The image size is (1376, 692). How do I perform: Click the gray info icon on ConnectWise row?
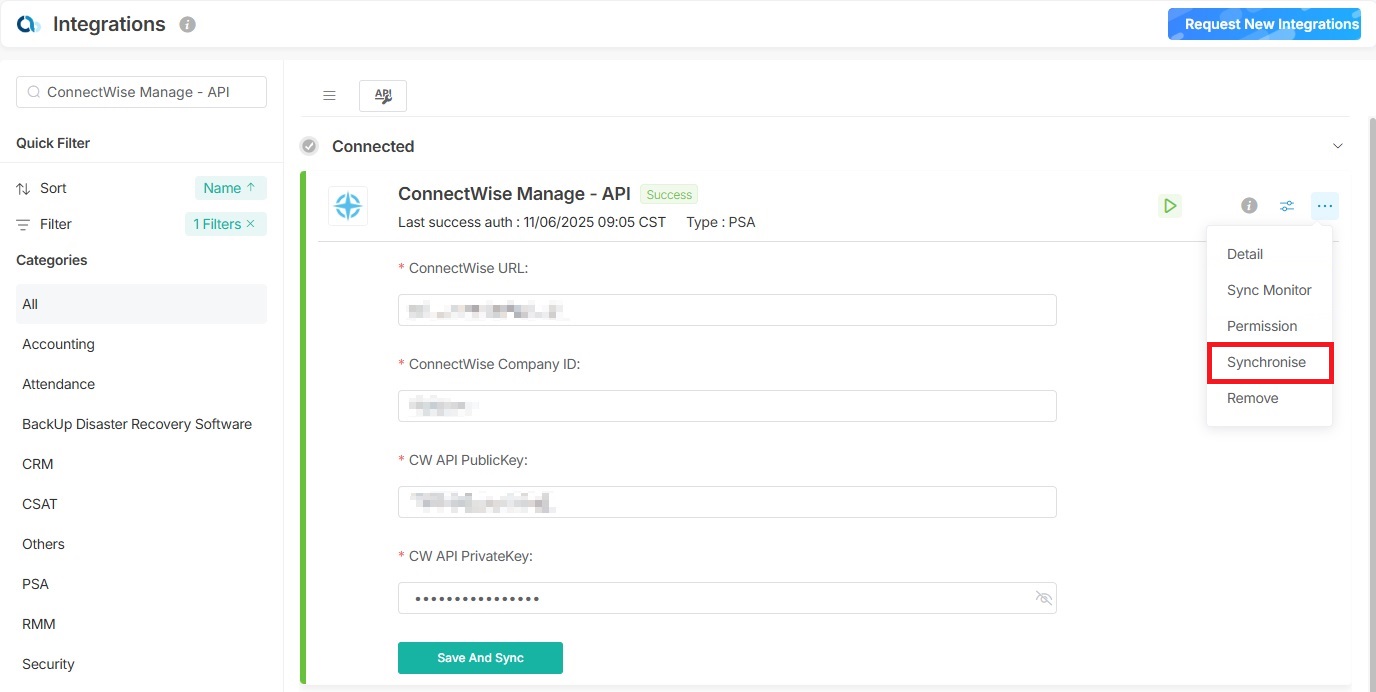tap(1249, 206)
